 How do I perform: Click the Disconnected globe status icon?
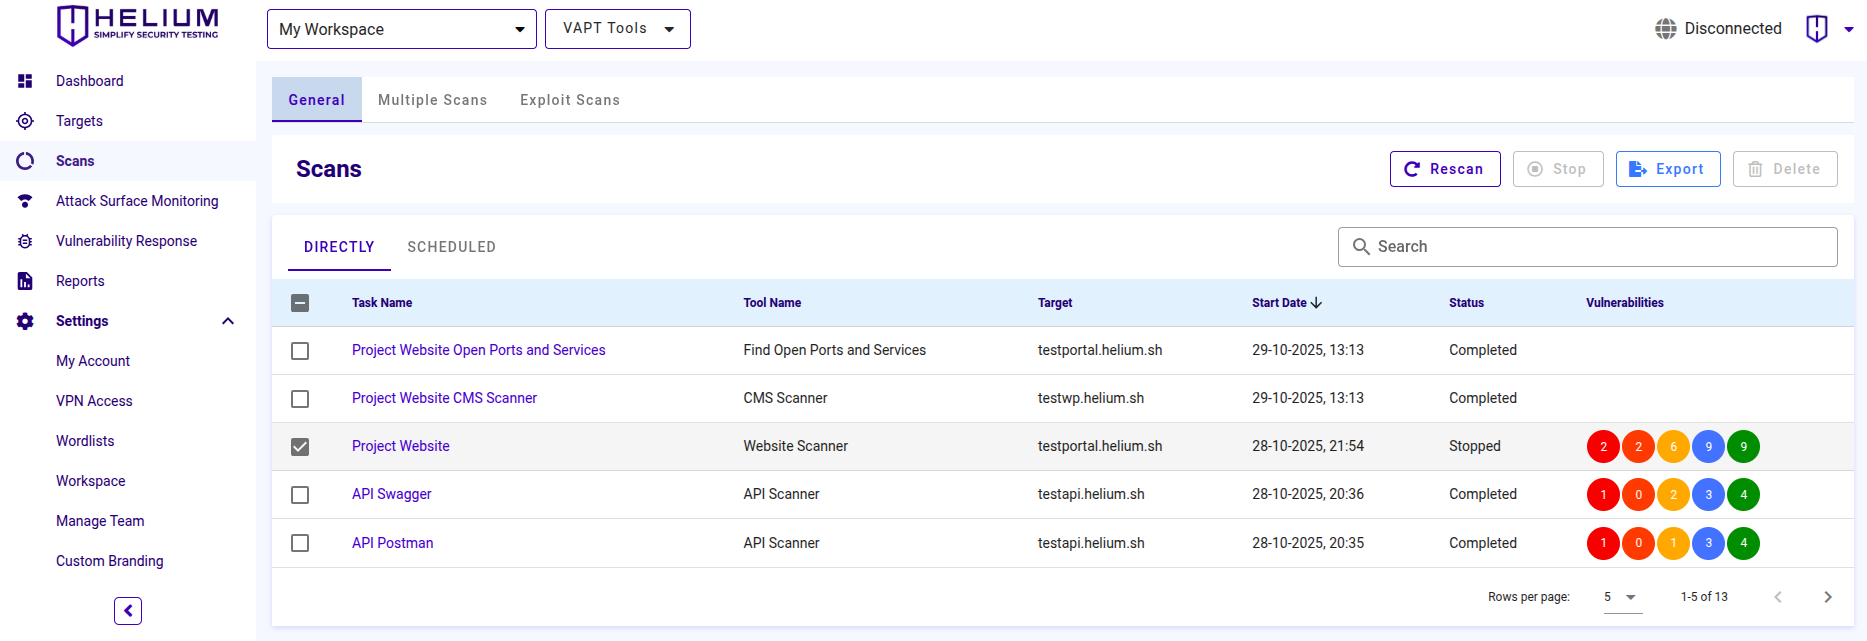(1665, 29)
